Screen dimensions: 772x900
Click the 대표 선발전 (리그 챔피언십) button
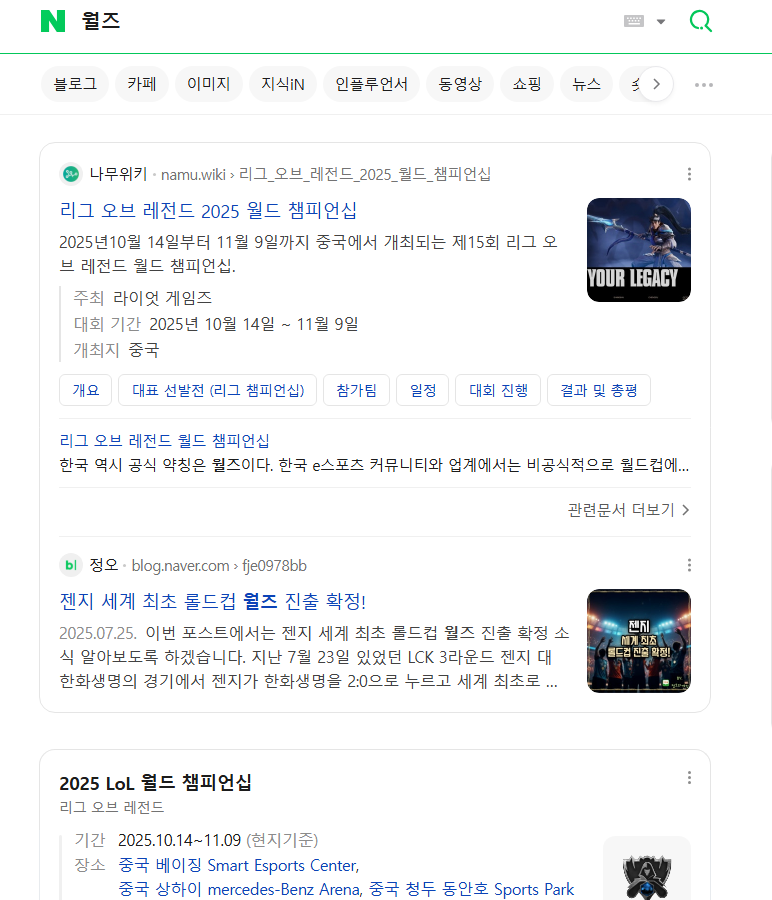tap(218, 390)
